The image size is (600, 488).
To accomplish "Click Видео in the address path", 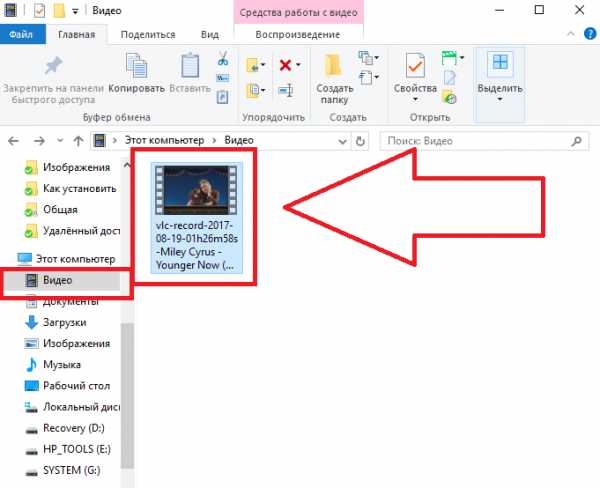I will click(239, 140).
